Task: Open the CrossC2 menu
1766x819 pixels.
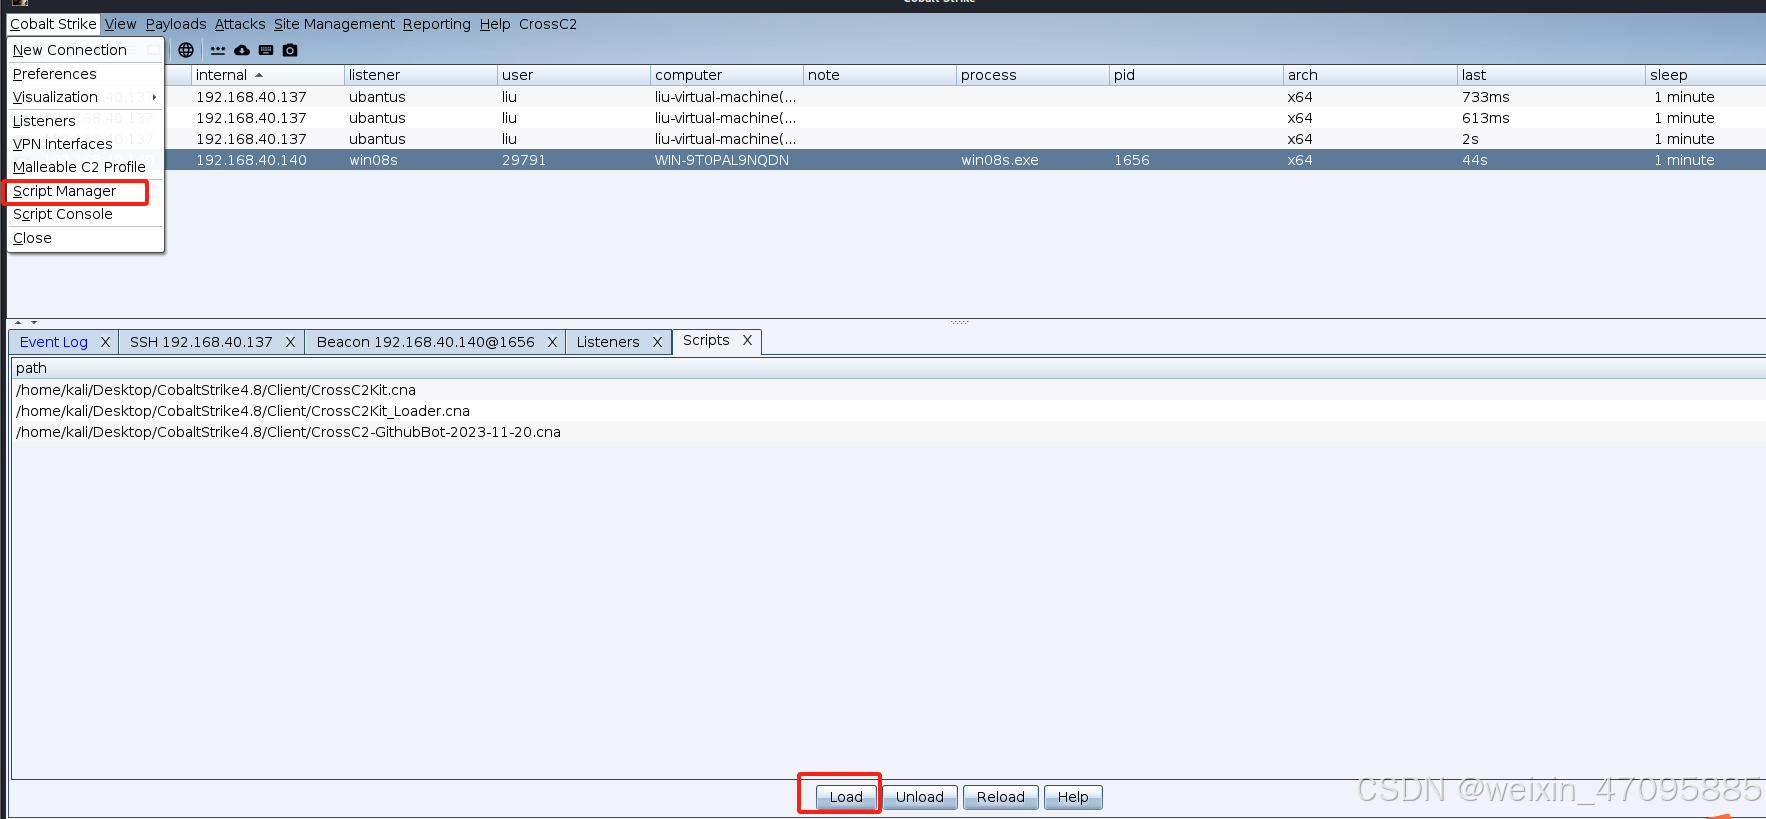Action: tap(548, 24)
